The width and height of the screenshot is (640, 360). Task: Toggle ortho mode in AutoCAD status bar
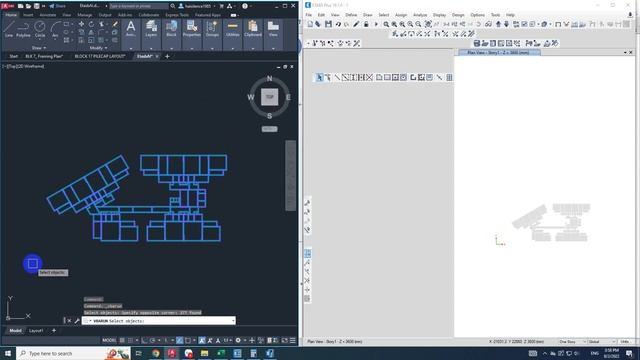144,340
